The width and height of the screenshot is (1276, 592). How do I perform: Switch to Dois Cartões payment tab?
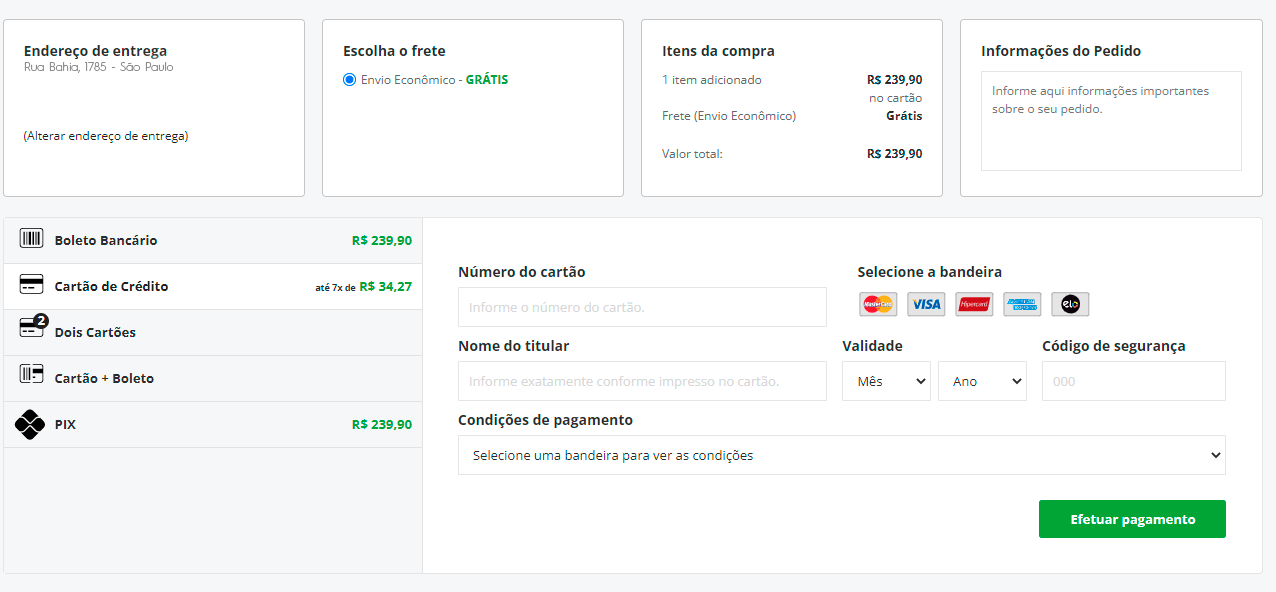[x=213, y=333]
